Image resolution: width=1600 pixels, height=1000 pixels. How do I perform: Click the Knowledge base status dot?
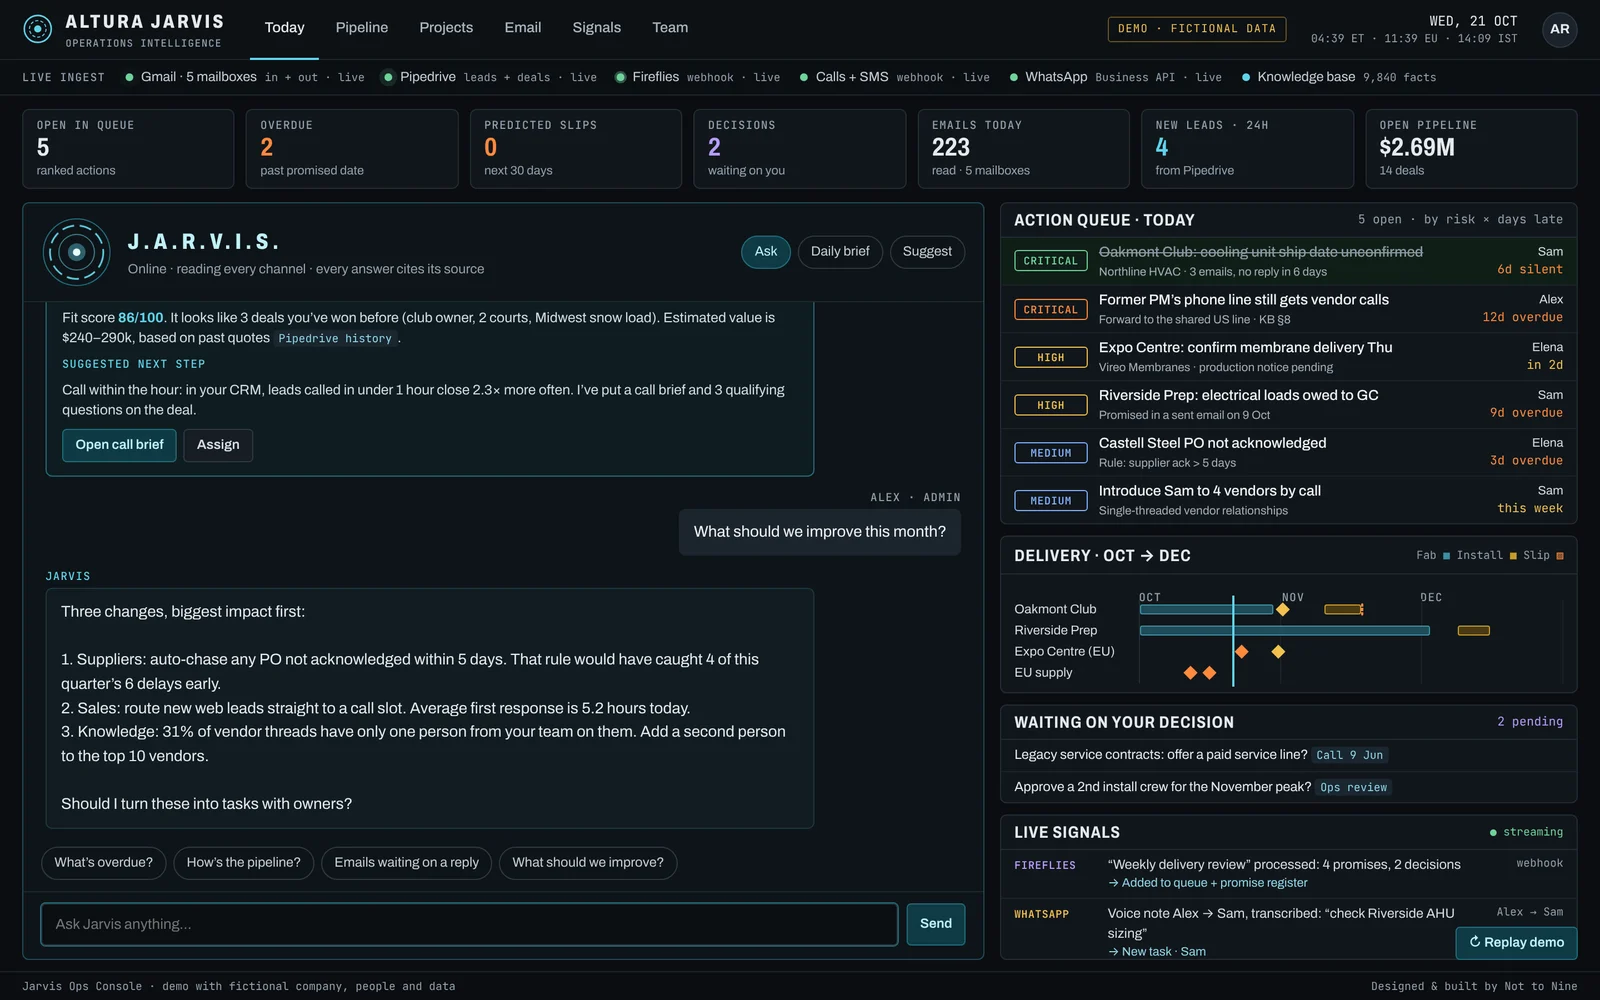coord(1245,77)
